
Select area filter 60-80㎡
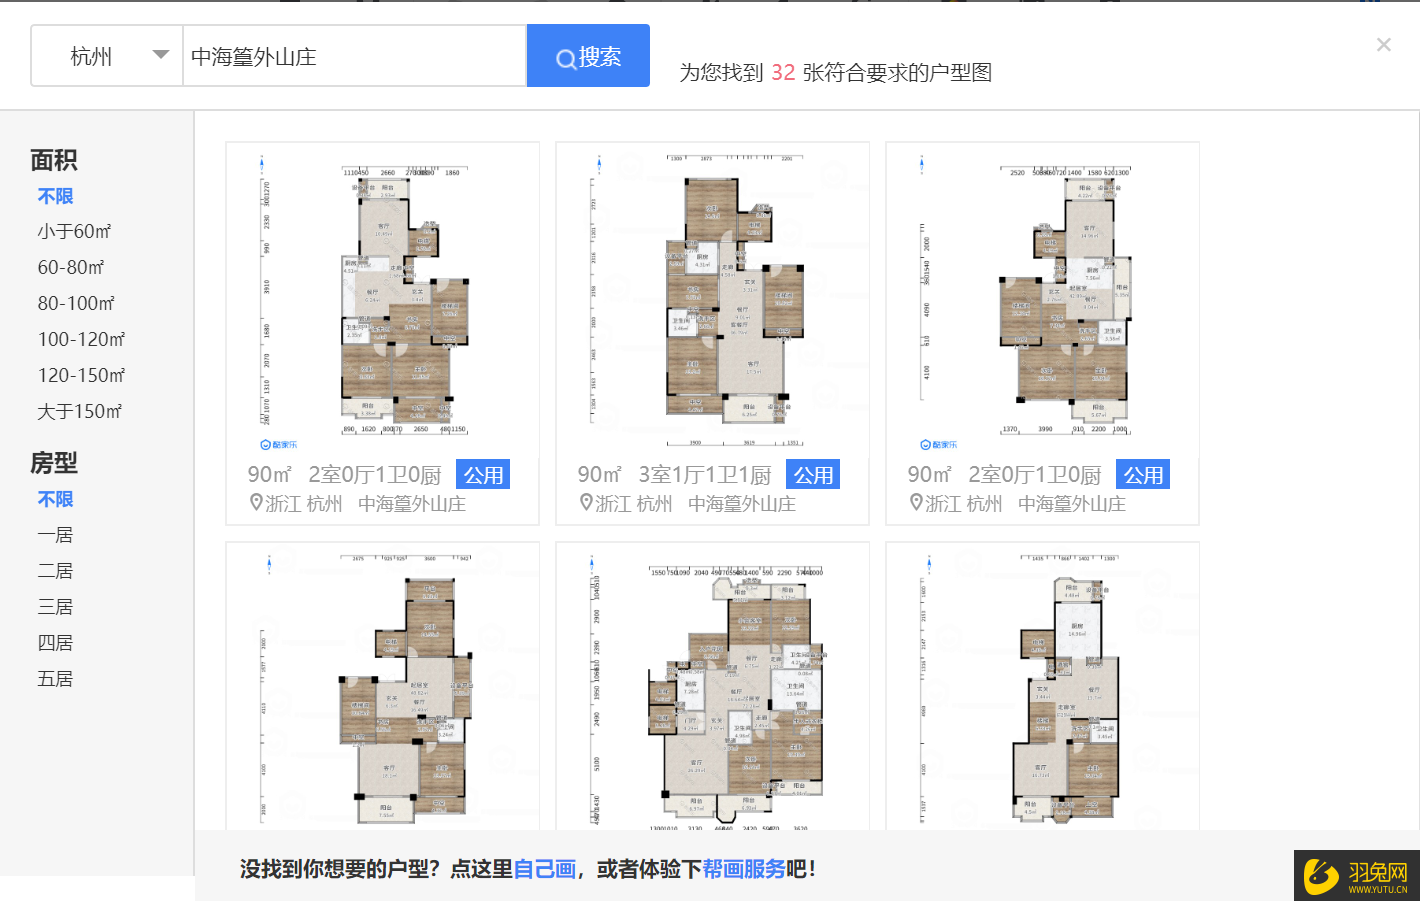pyautogui.click(x=71, y=267)
